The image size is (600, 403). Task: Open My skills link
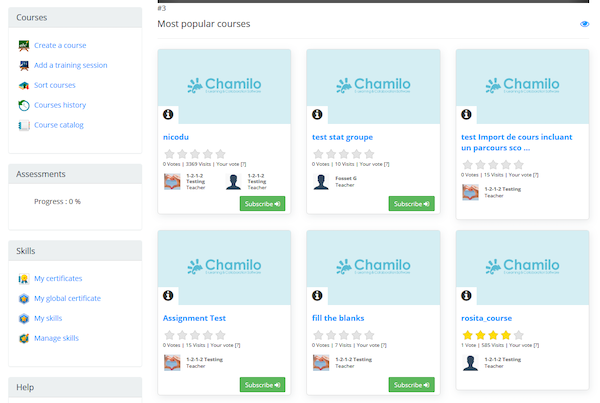(x=48, y=318)
